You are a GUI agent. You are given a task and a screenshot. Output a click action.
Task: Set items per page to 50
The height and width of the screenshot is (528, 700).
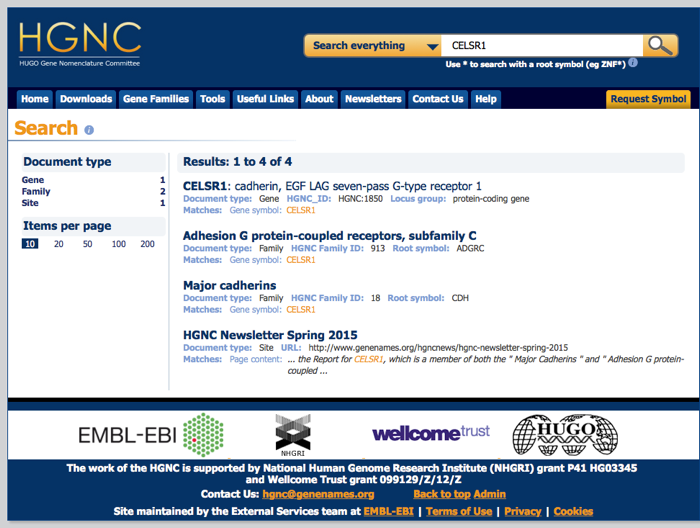(88, 244)
